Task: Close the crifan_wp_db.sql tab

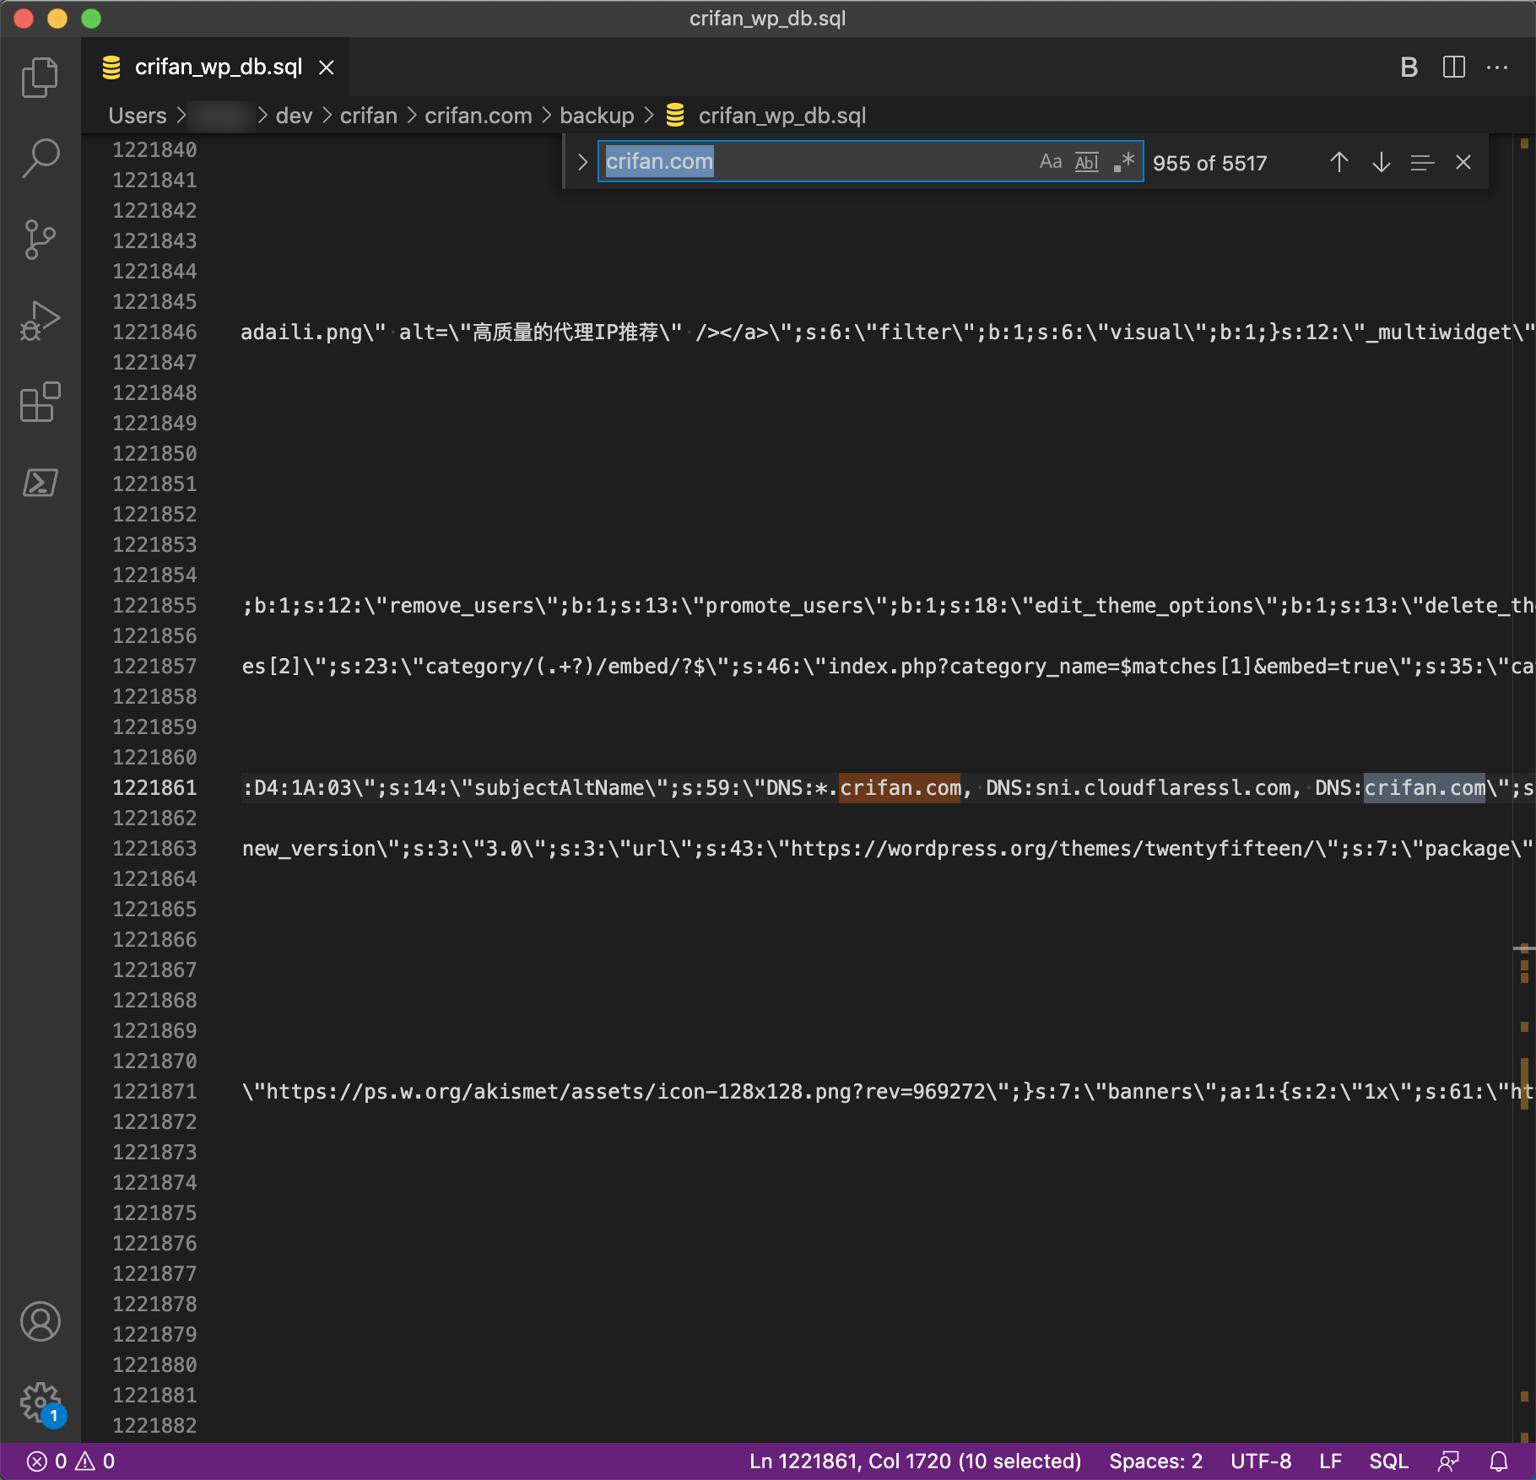Action: [326, 67]
